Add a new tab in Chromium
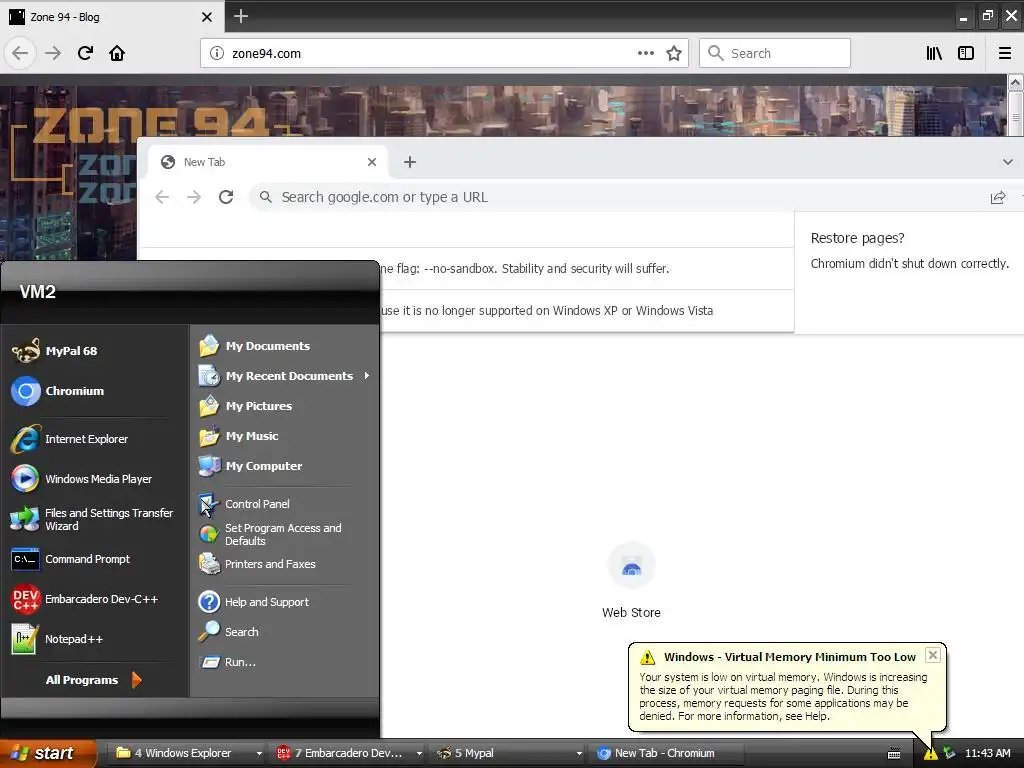This screenshot has width=1024, height=768. coord(409,162)
